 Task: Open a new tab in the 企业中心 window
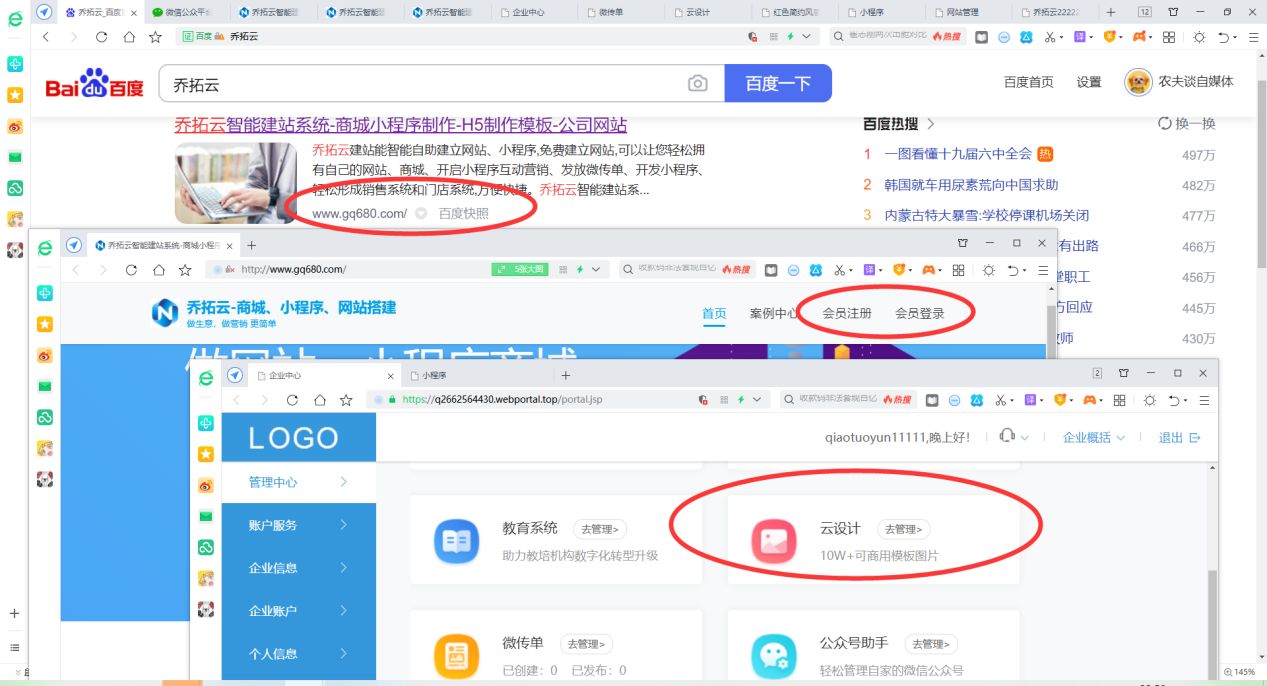point(565,375)
